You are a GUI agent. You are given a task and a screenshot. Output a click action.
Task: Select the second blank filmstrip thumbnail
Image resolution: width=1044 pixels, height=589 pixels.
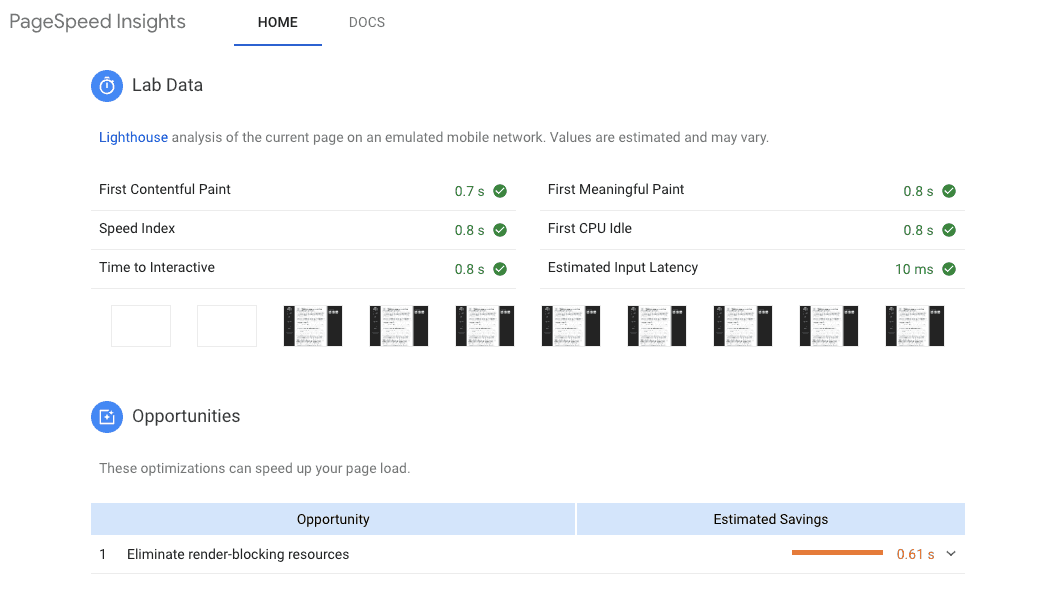click(227, 326)
